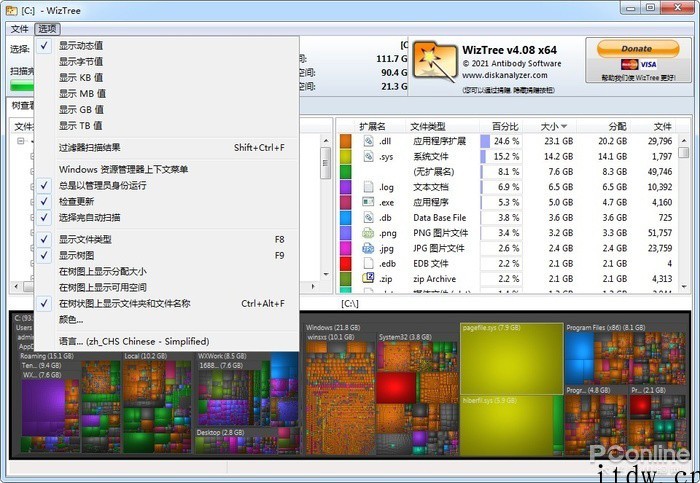The image size is (700, 483).
Task: Click the red swatch for .edb
Action: coord(346,263)
